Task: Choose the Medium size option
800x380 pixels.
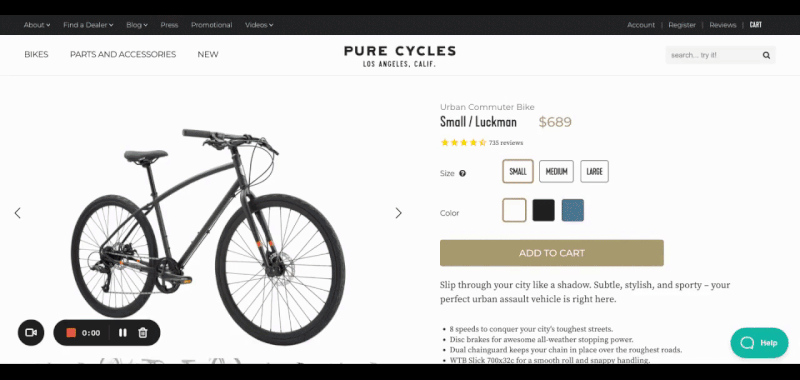Action: click(556, 171)
